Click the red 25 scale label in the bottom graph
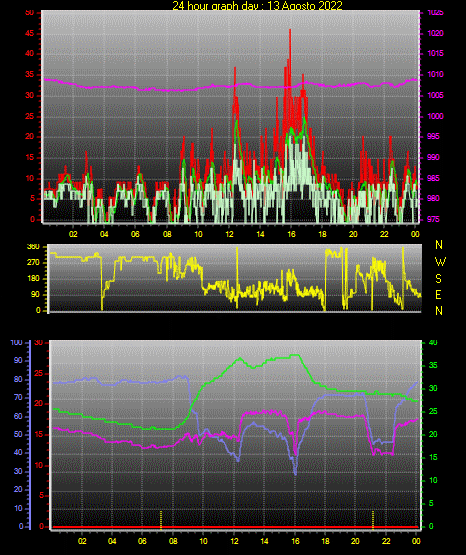Viewport: 466px width, 555px height. pyautogui.click(x=38, y=373)
